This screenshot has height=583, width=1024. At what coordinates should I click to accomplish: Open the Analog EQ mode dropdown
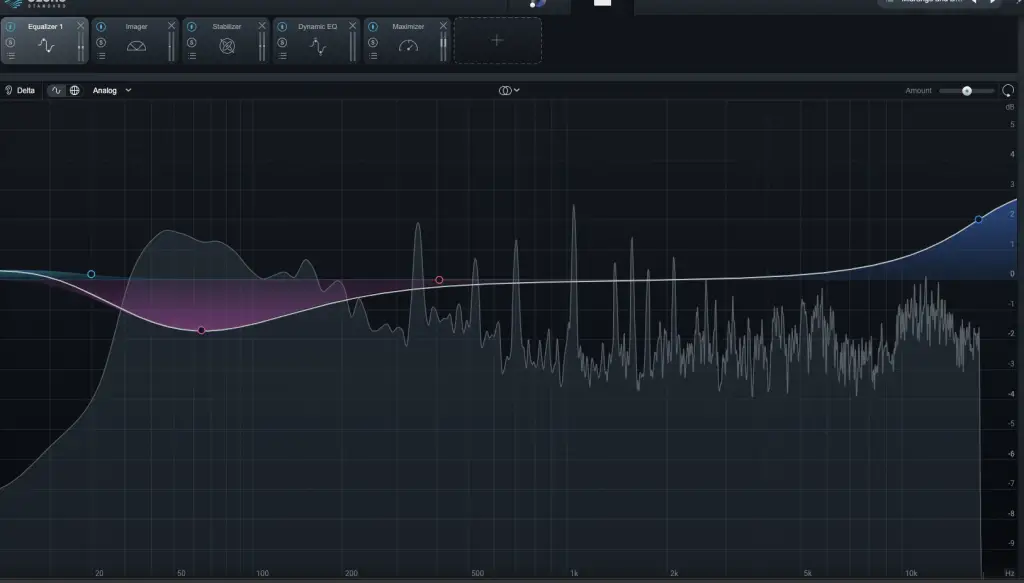[x=112, y=91]
